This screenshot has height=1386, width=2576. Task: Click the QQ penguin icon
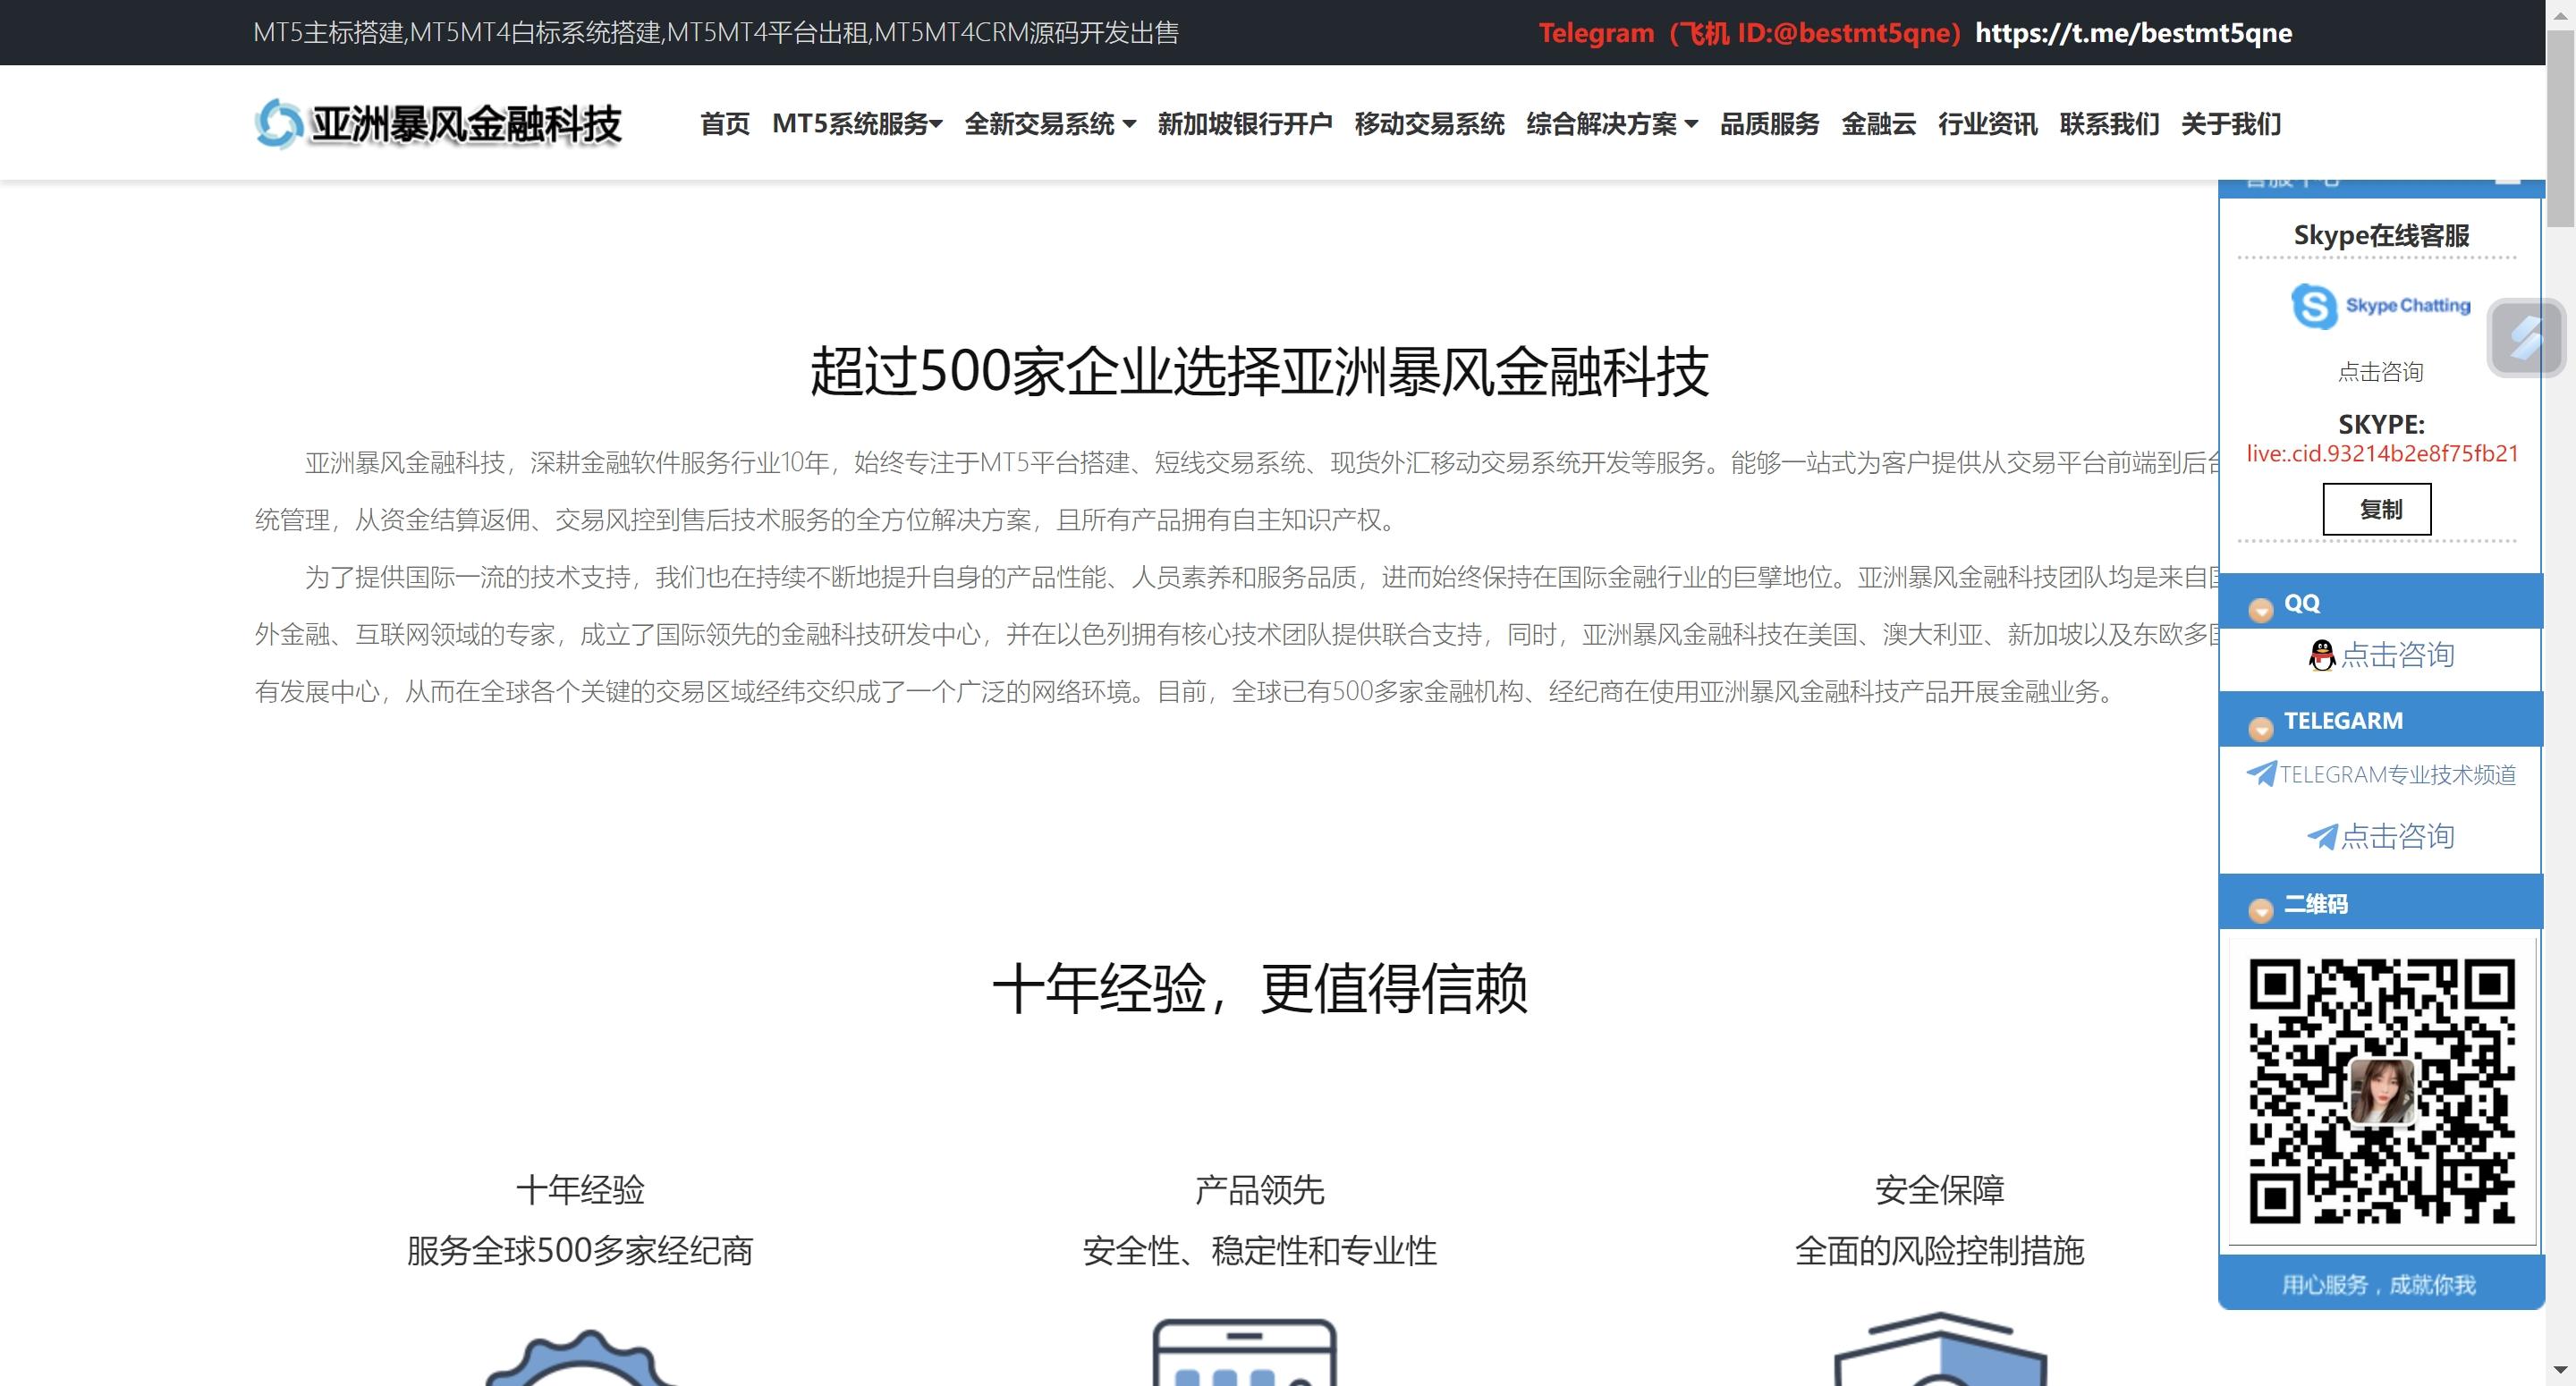click(x=2322, y=655)
